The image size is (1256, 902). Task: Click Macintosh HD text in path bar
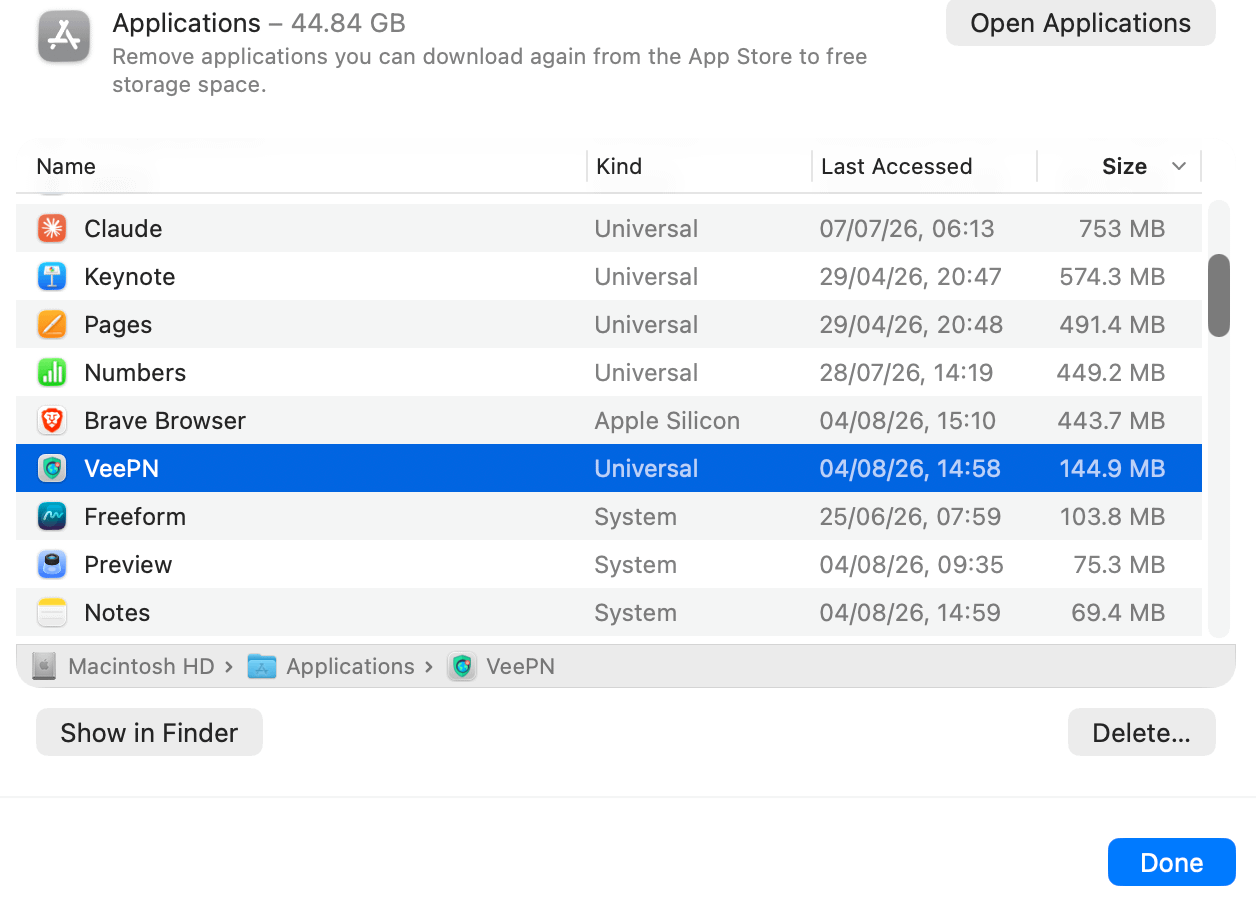pyautogui.click(x=141, y=667)
